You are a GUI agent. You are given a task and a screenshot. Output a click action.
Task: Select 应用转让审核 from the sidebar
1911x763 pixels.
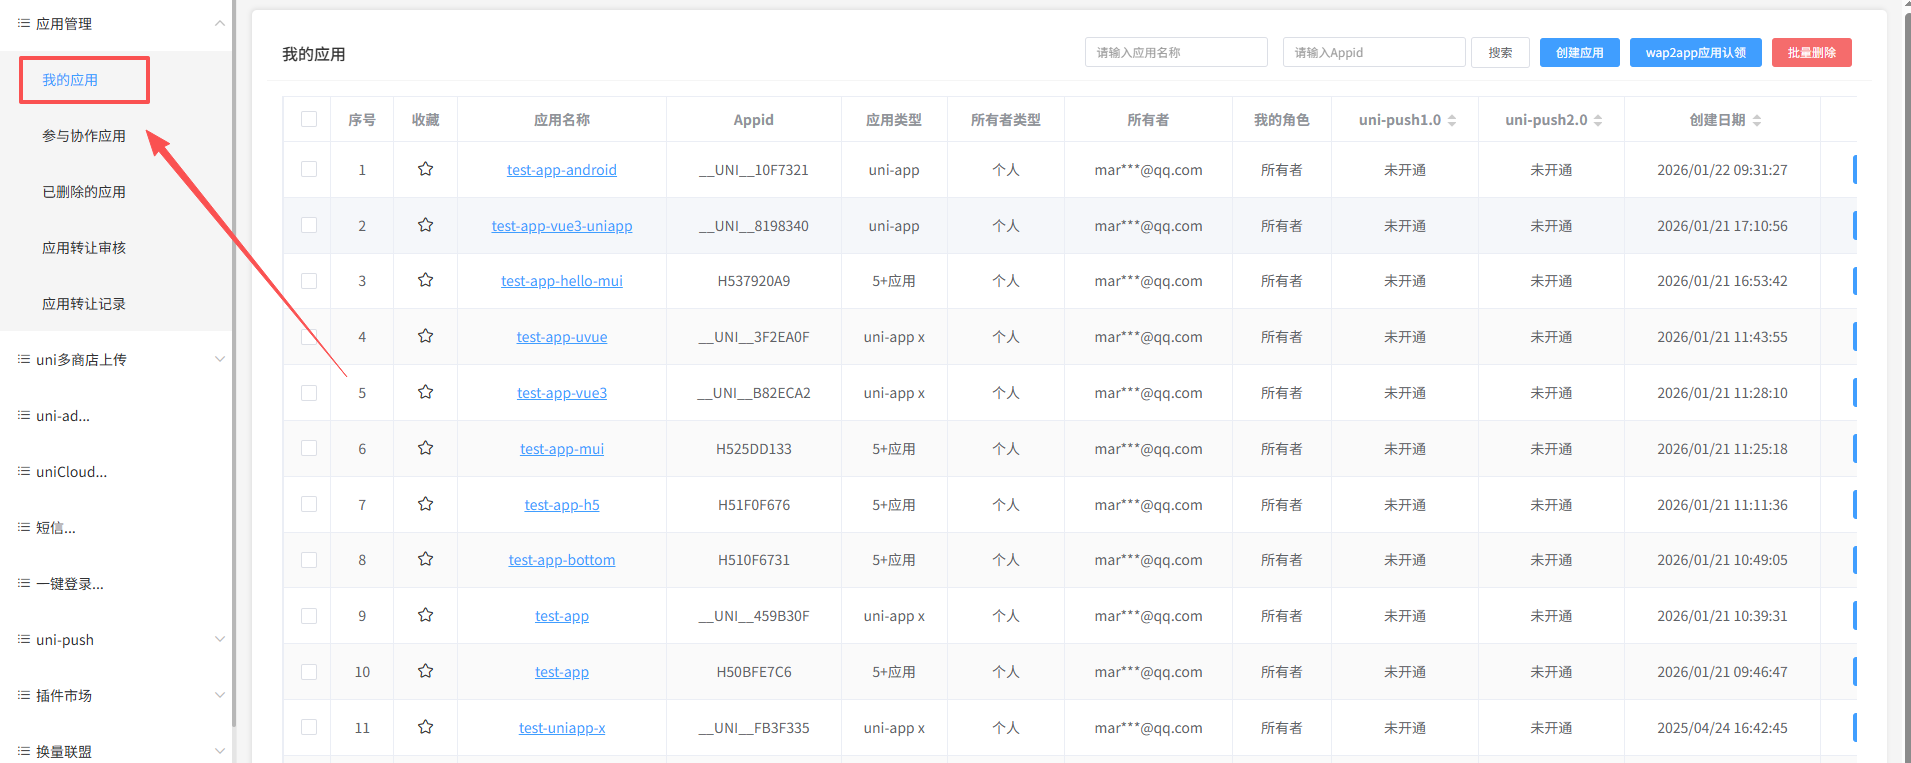point(84,248)
